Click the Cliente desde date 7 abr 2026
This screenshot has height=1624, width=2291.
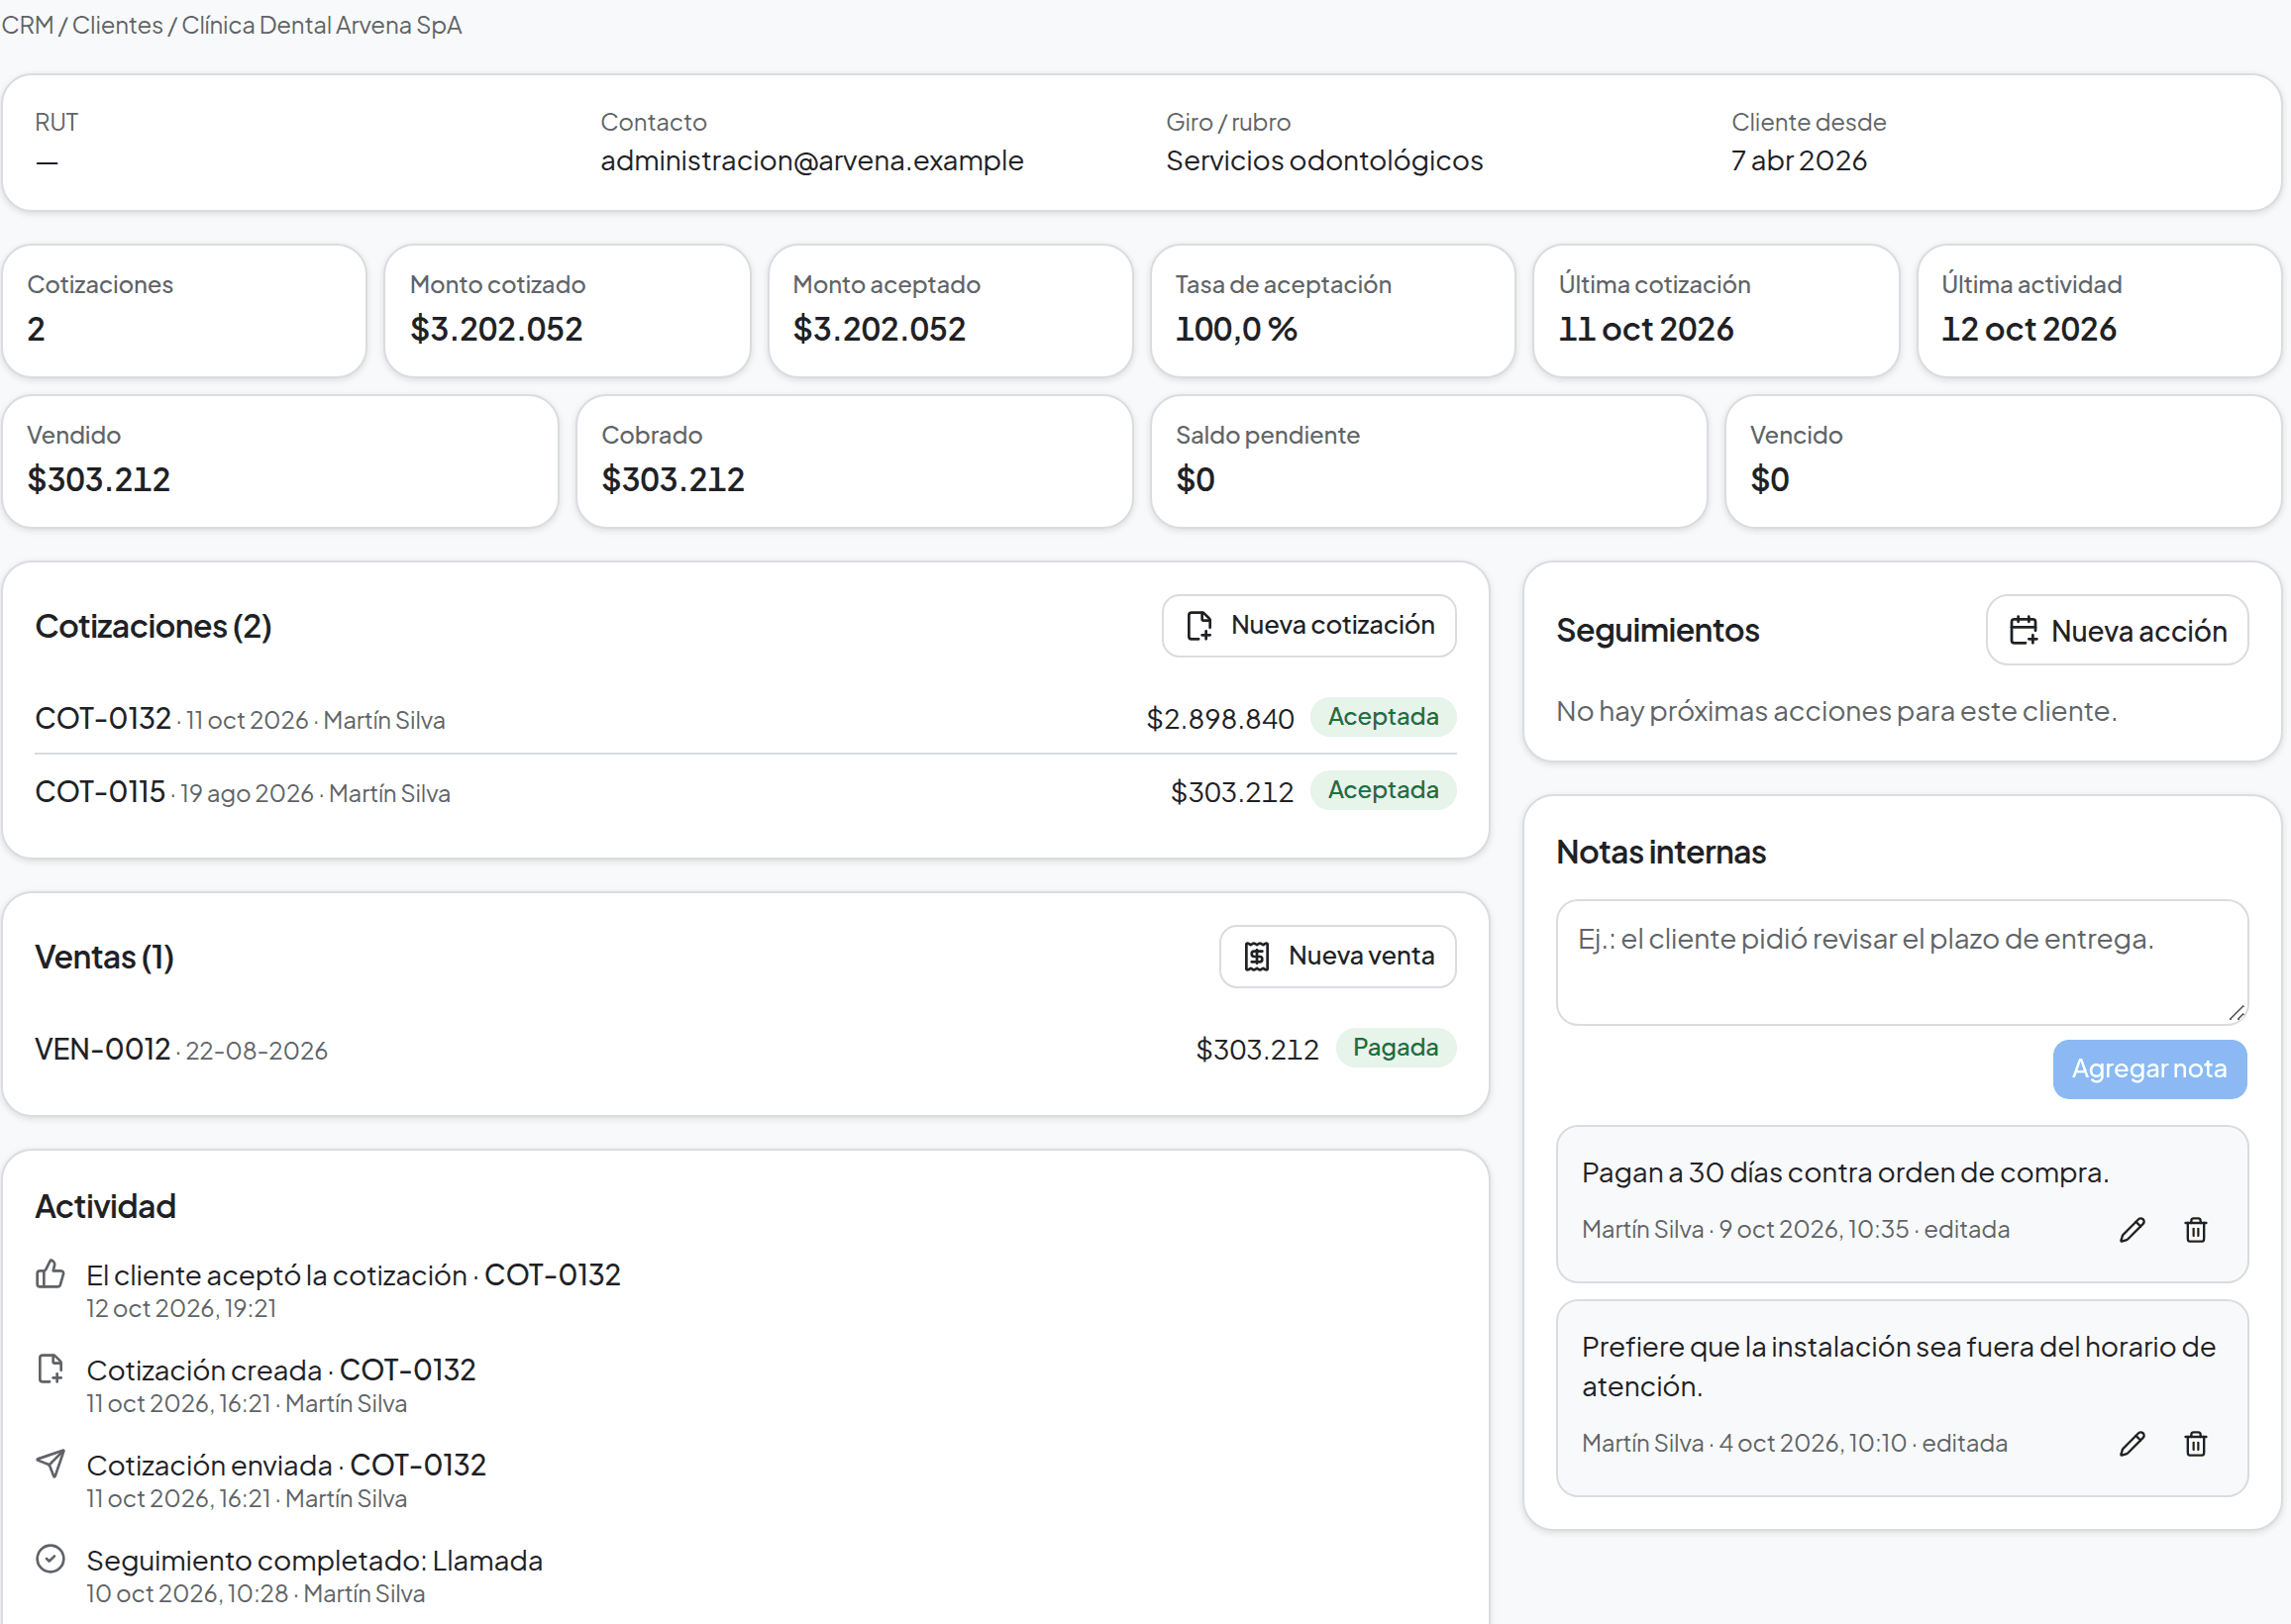pyautogui.click(x=1799, y=161)
